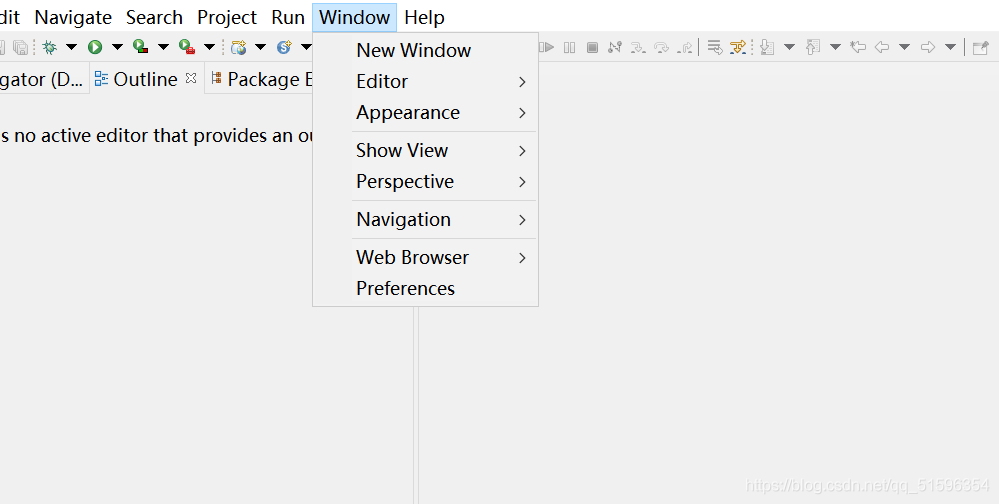Click the green Run button icon

click(95, 47)
